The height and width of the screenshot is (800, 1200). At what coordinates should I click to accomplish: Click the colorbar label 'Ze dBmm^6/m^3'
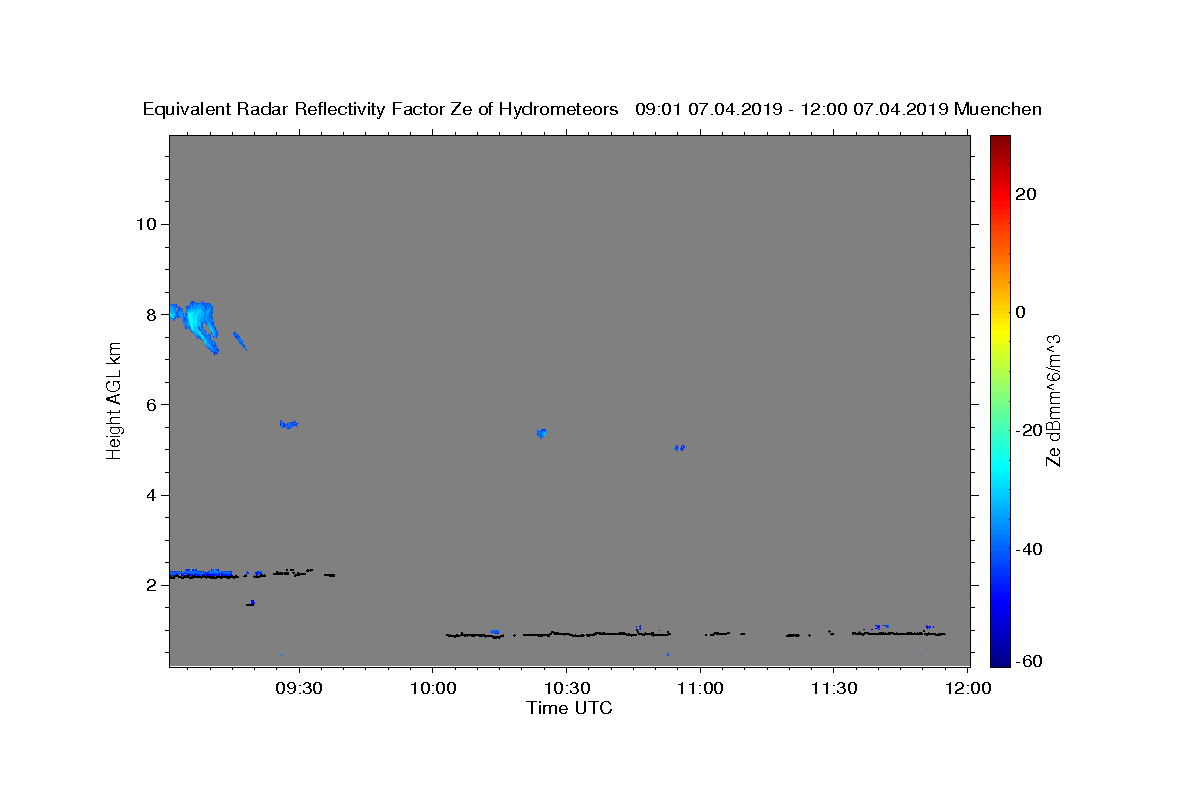click(1053, 400)
